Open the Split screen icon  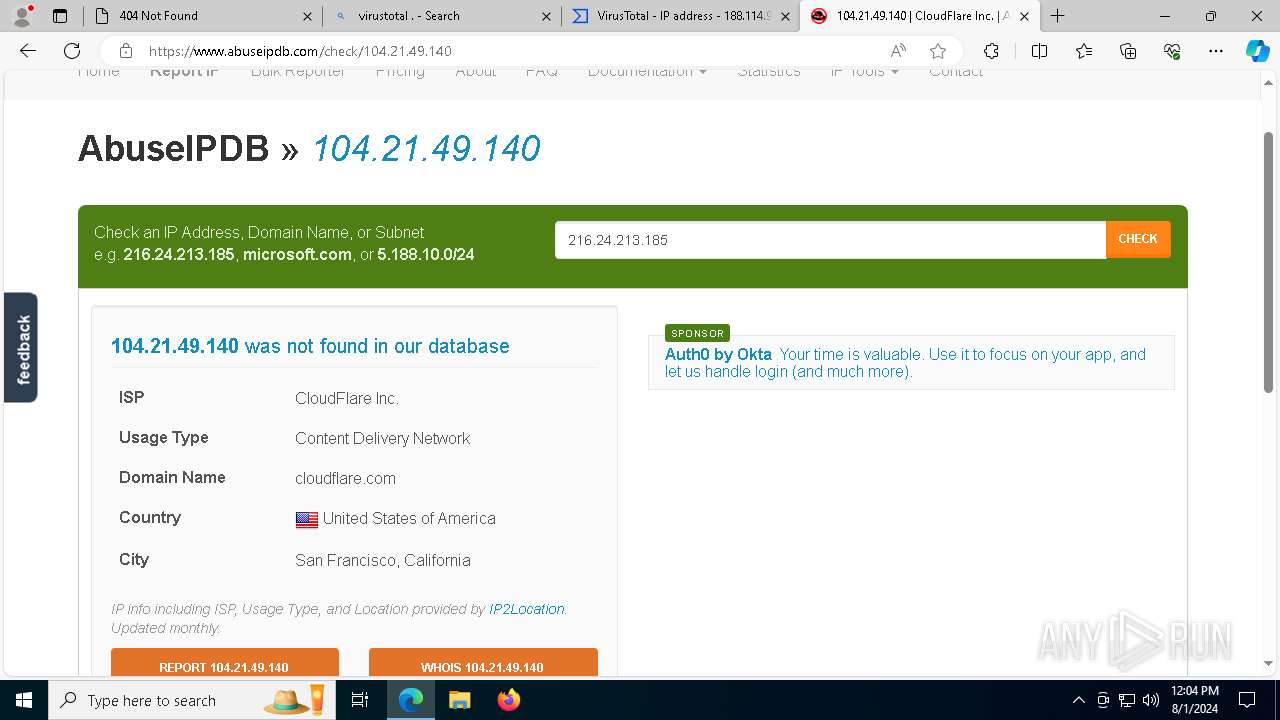click(1039, 51)
